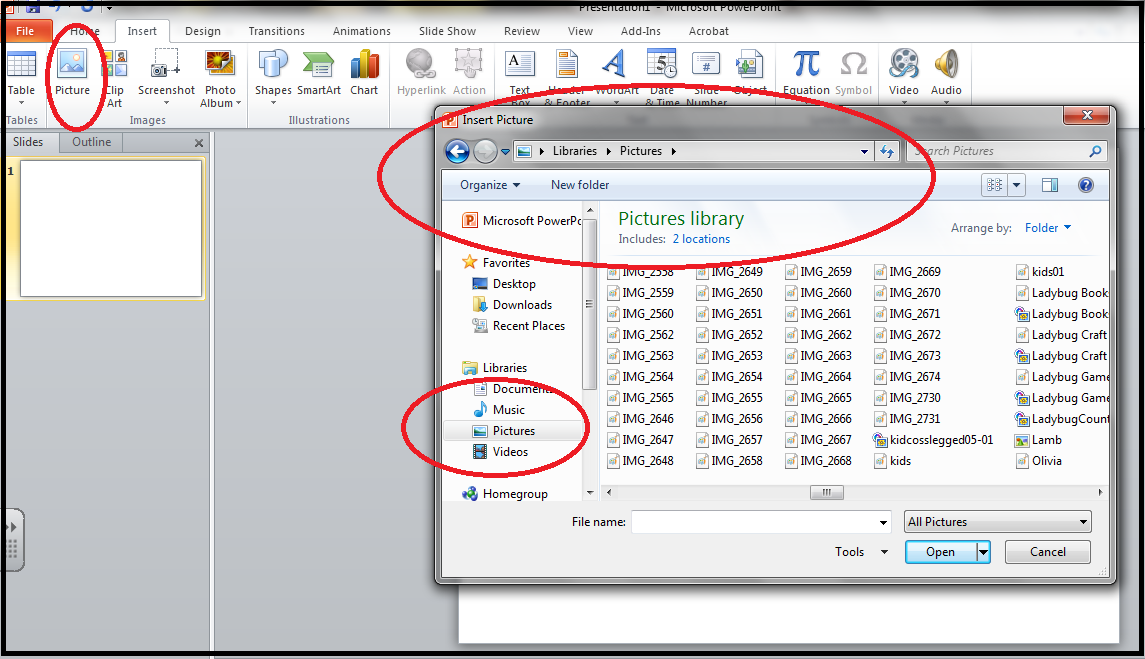Click the Back arrow in Insert Picture dialog
1145x659 pixels.
(457, 151)
